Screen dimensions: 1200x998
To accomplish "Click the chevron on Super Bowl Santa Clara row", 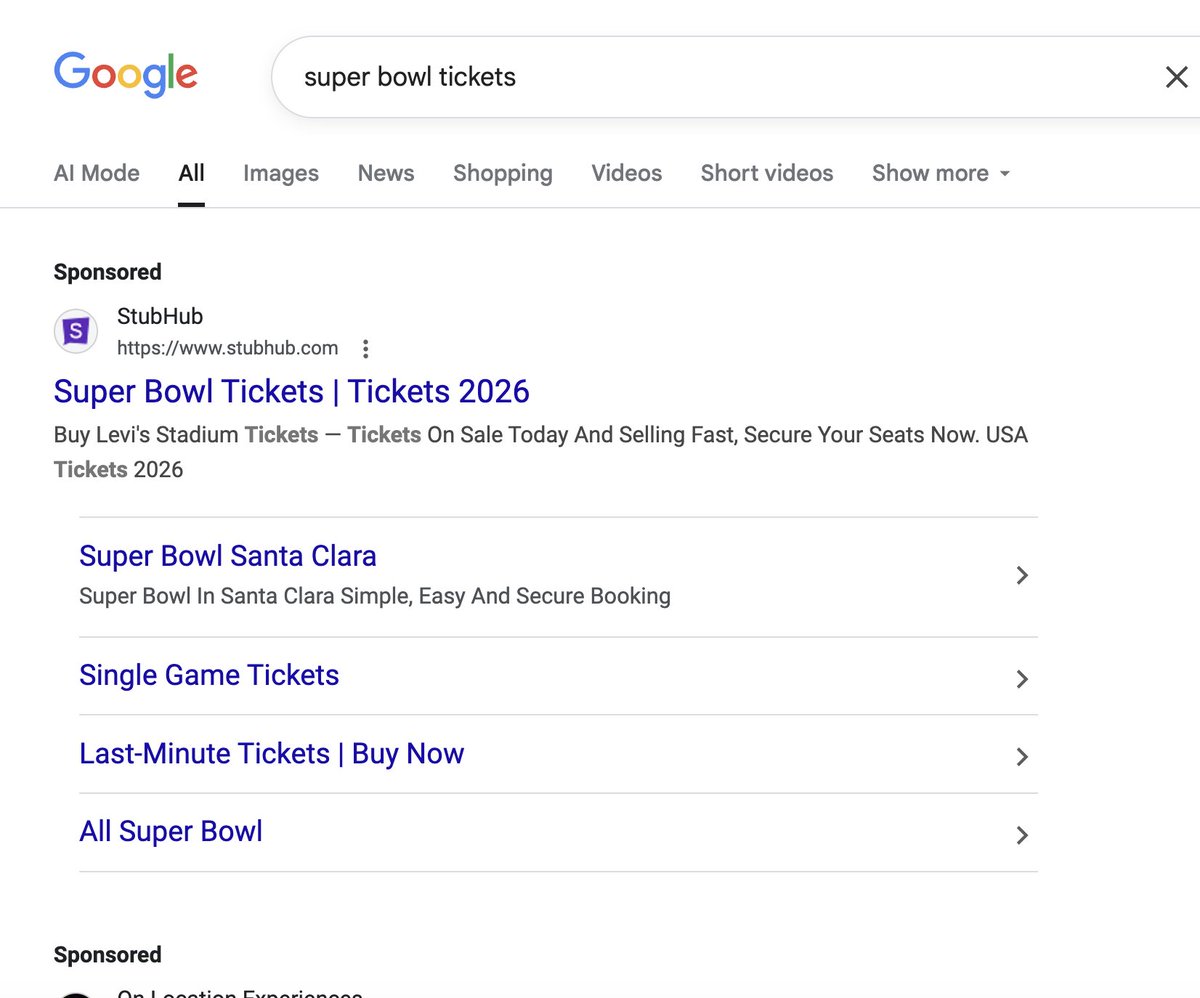I will 1022,576.
